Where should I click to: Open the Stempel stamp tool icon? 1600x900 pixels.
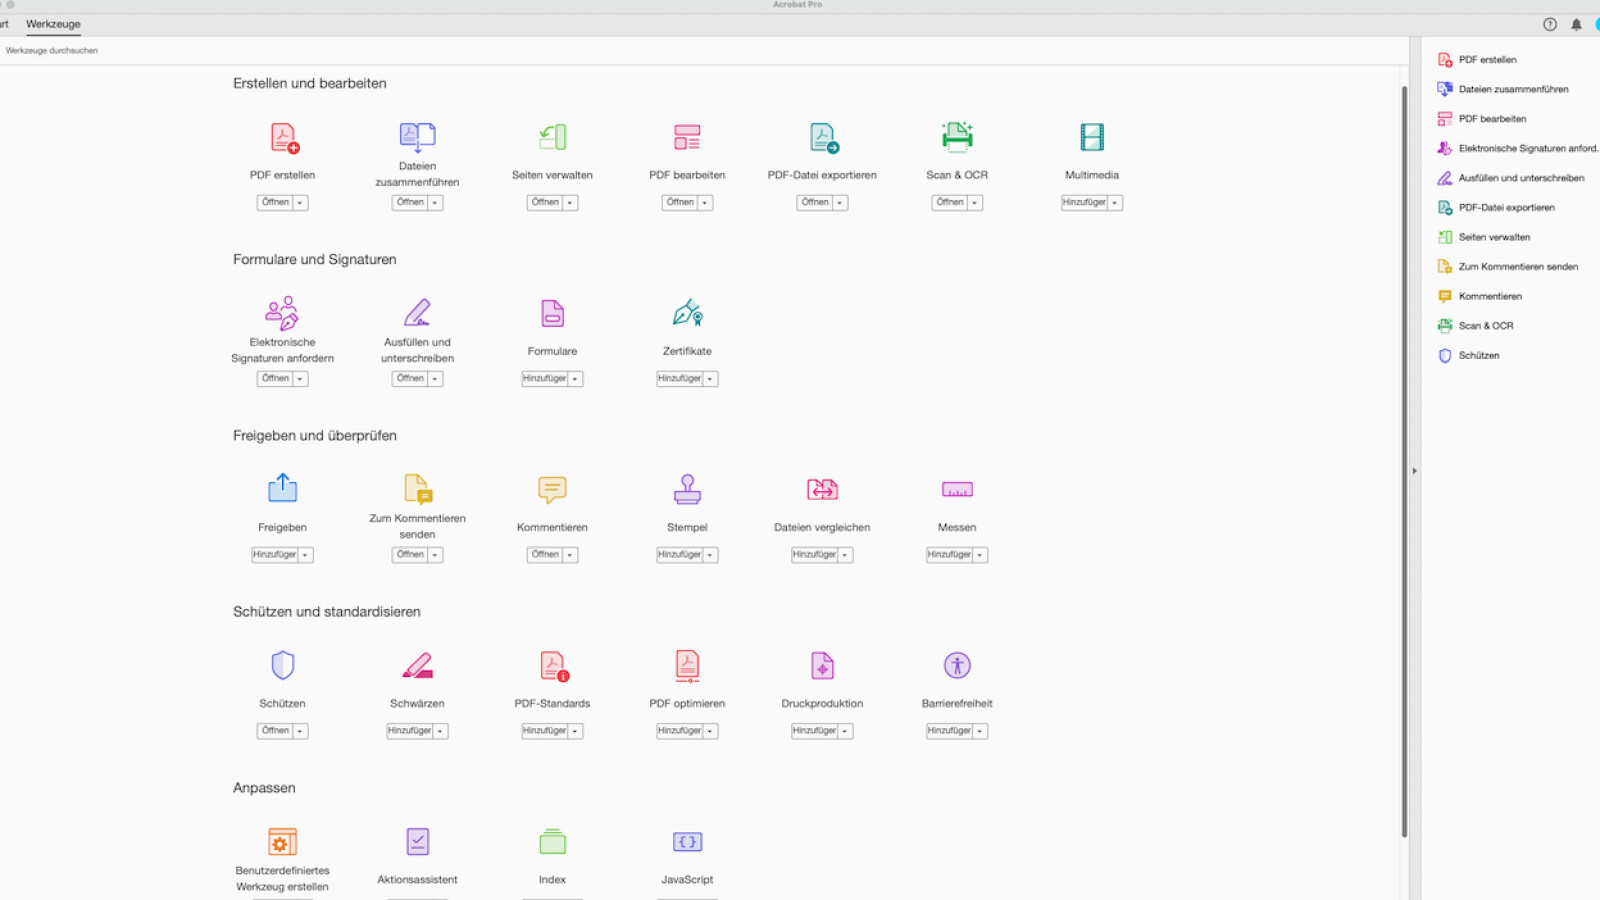click(x=687, y=490)
